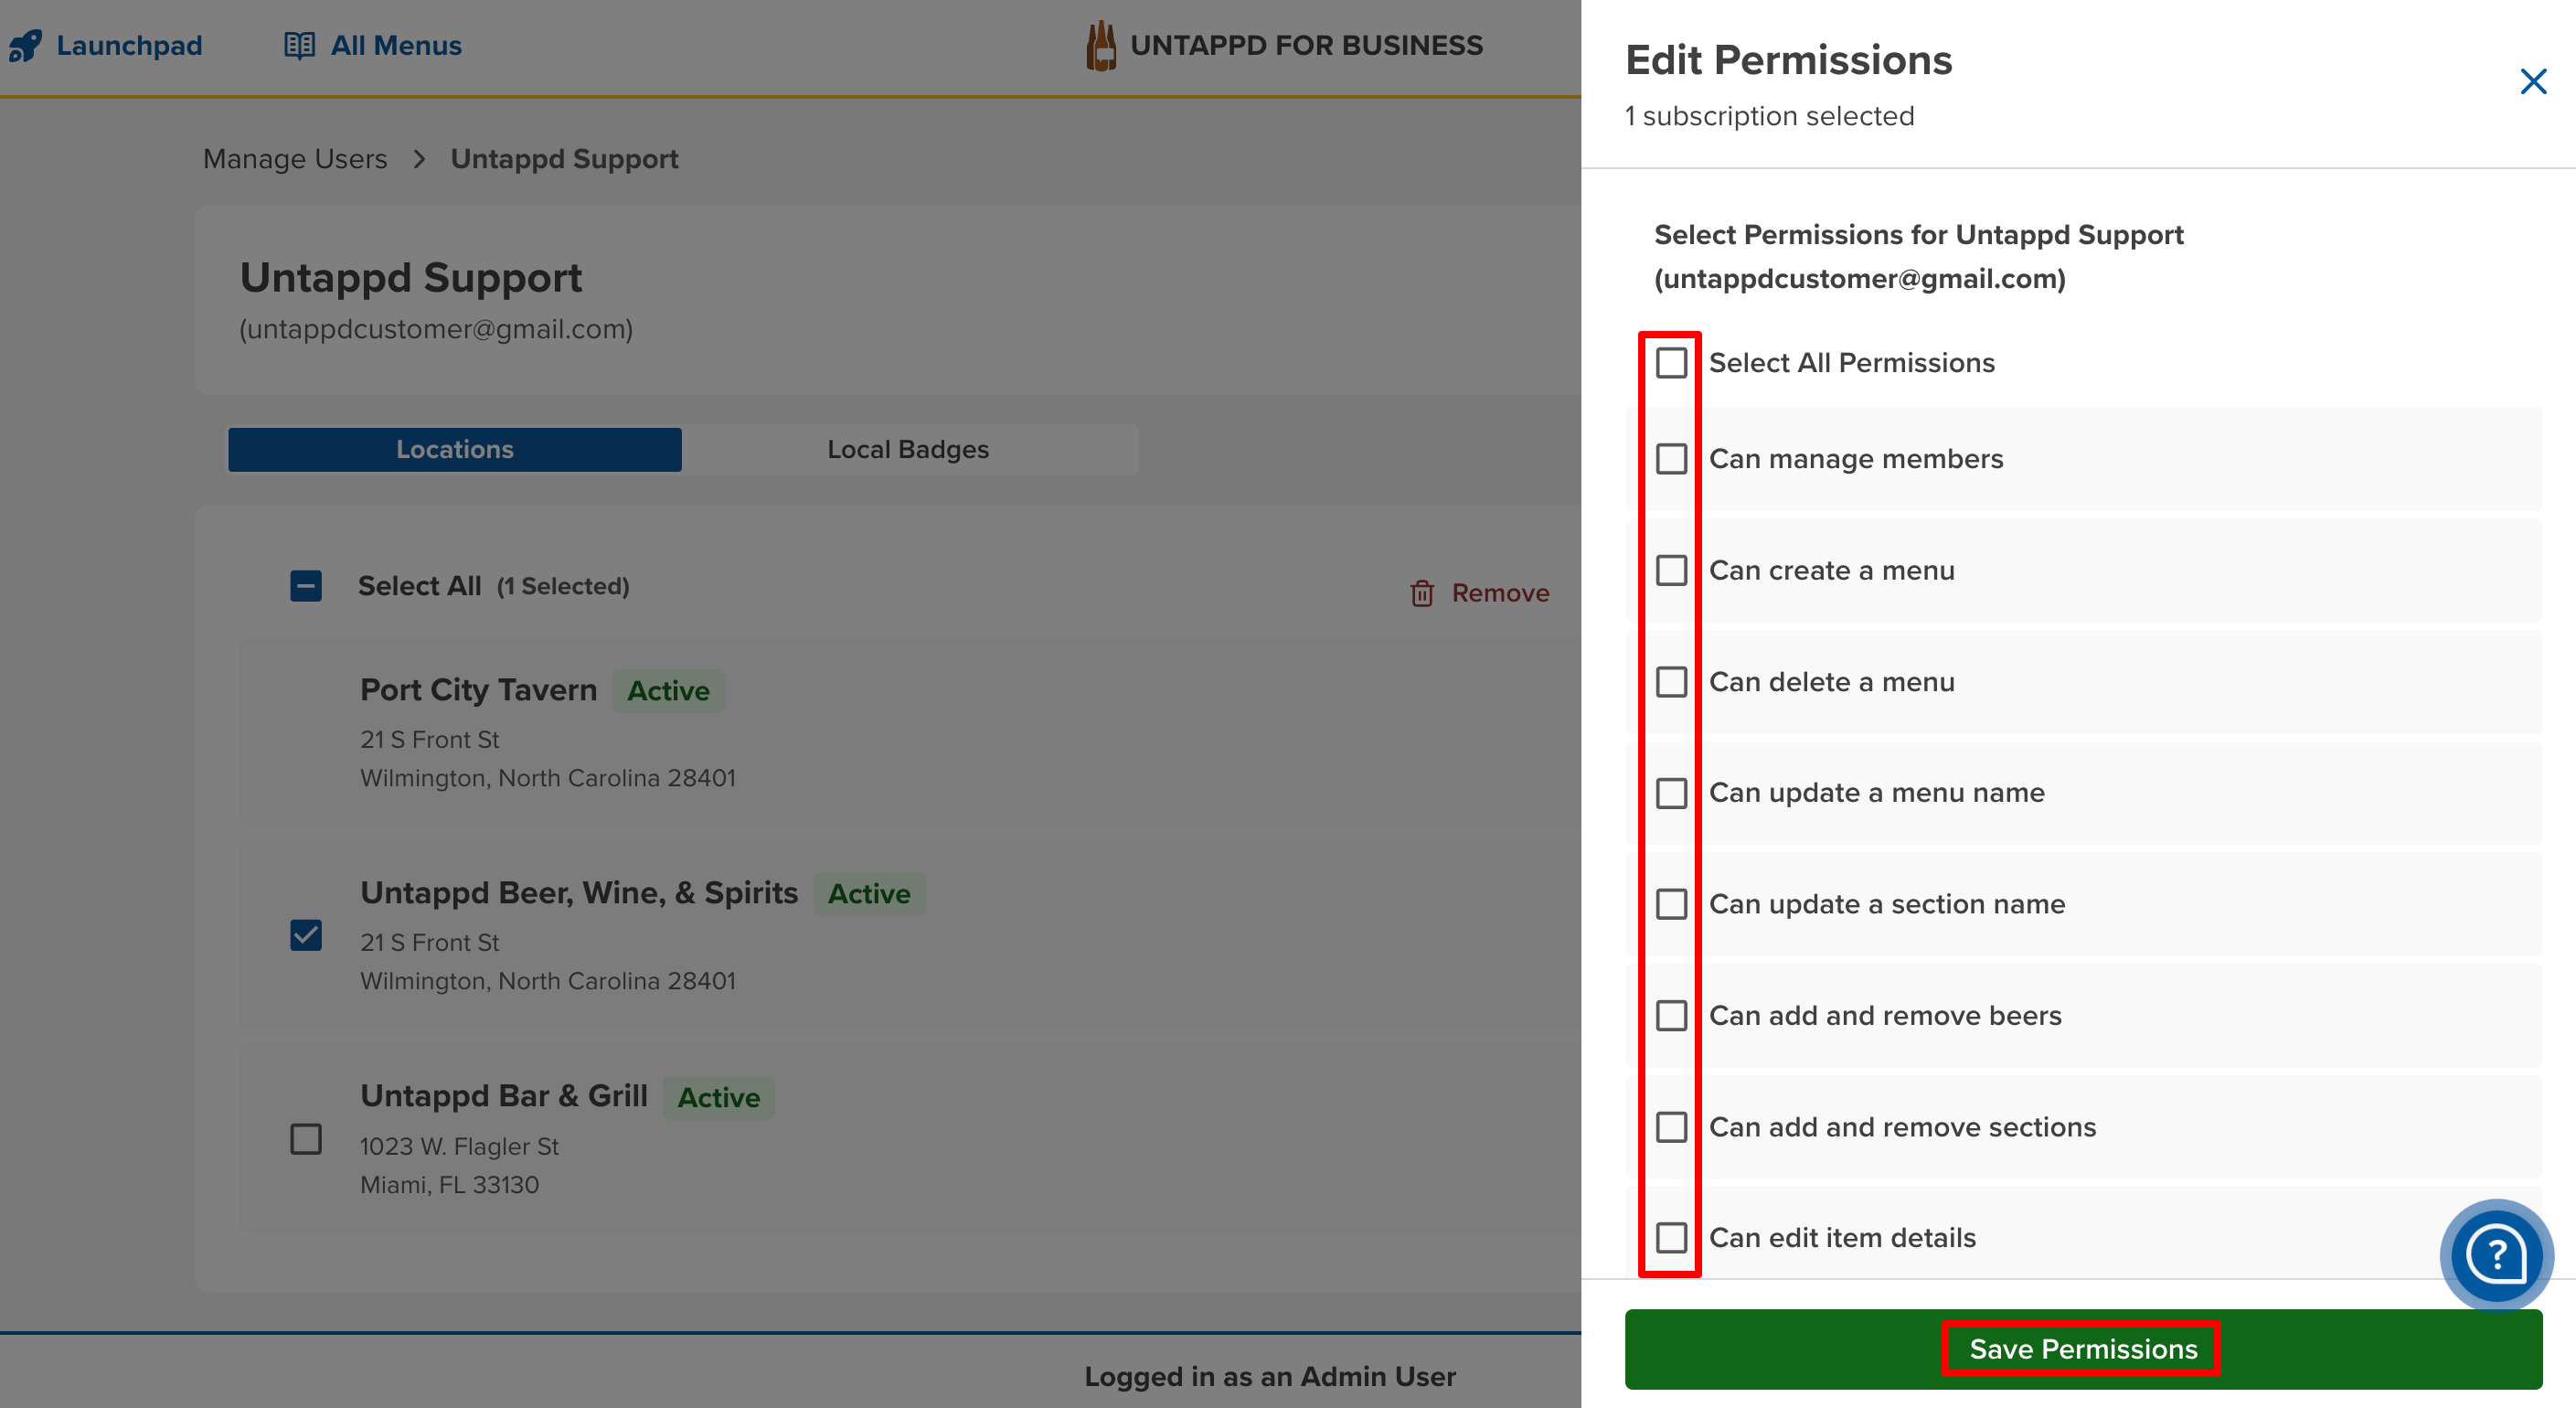Tick Can delete a menu checkbox
Viewport: 2576px width, 1408px height.
click(x=1671, y=682)
